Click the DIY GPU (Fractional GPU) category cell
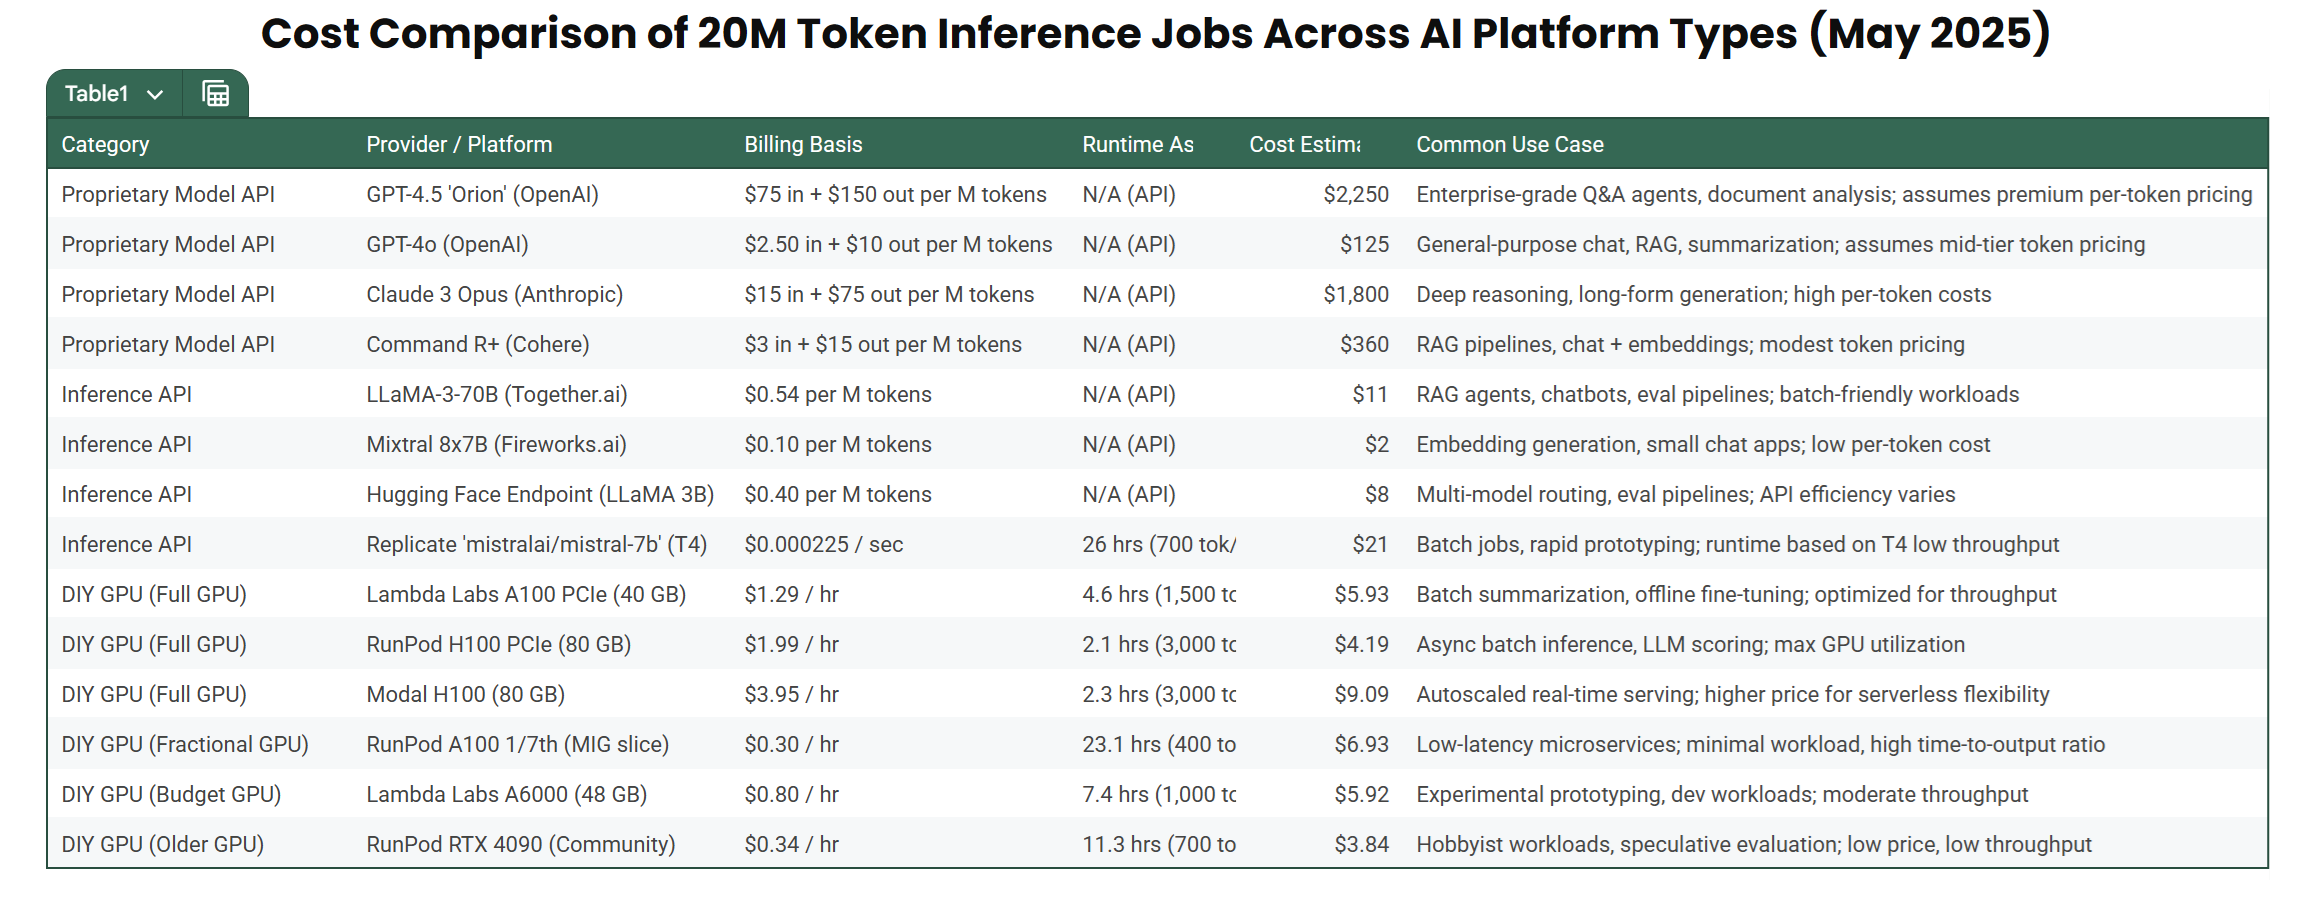The image size is (2311, 899). point(185,744)
